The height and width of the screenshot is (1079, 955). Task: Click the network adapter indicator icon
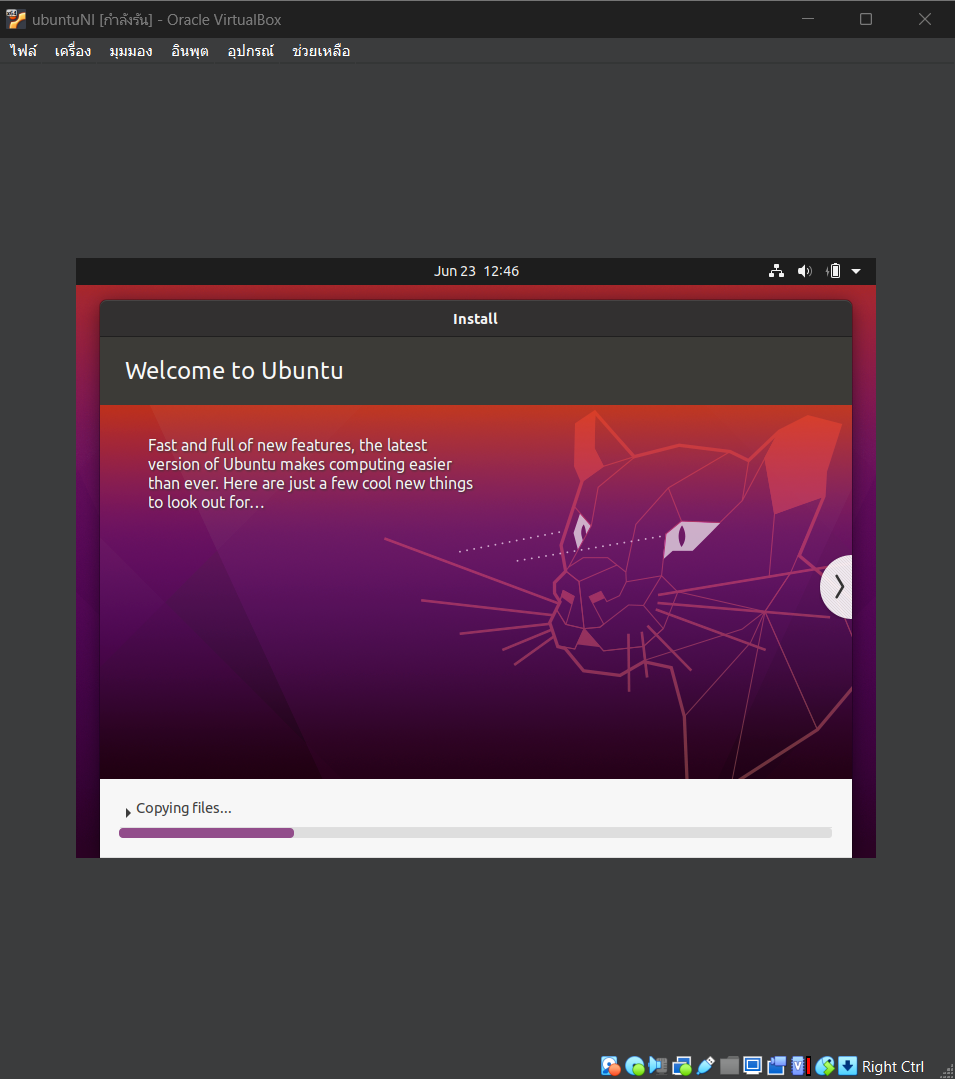tap(682, 1066)
